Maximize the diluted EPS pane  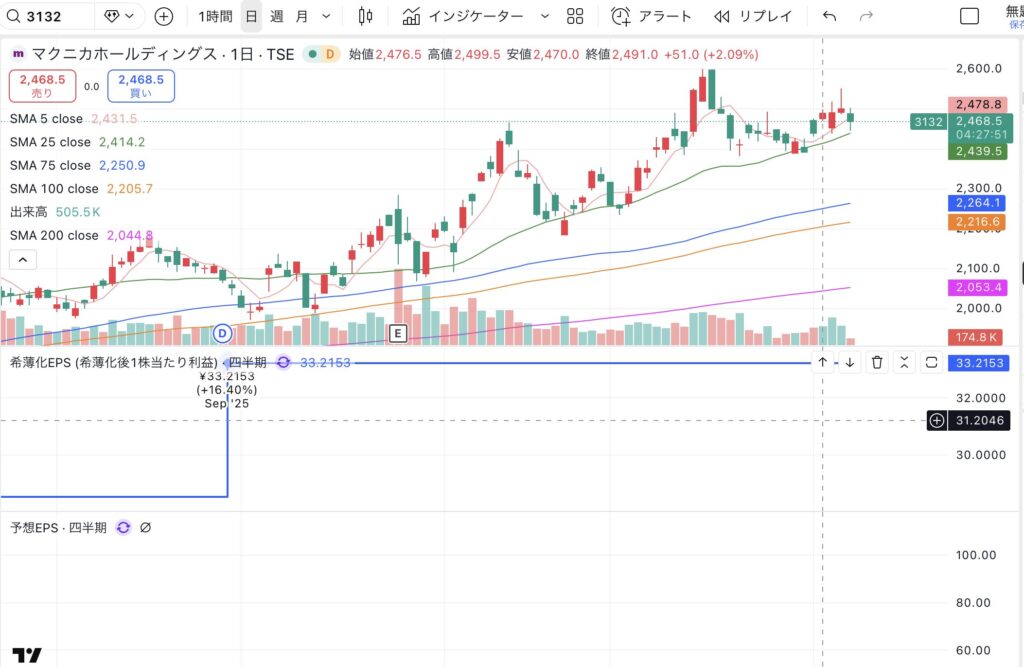point(932,362)
